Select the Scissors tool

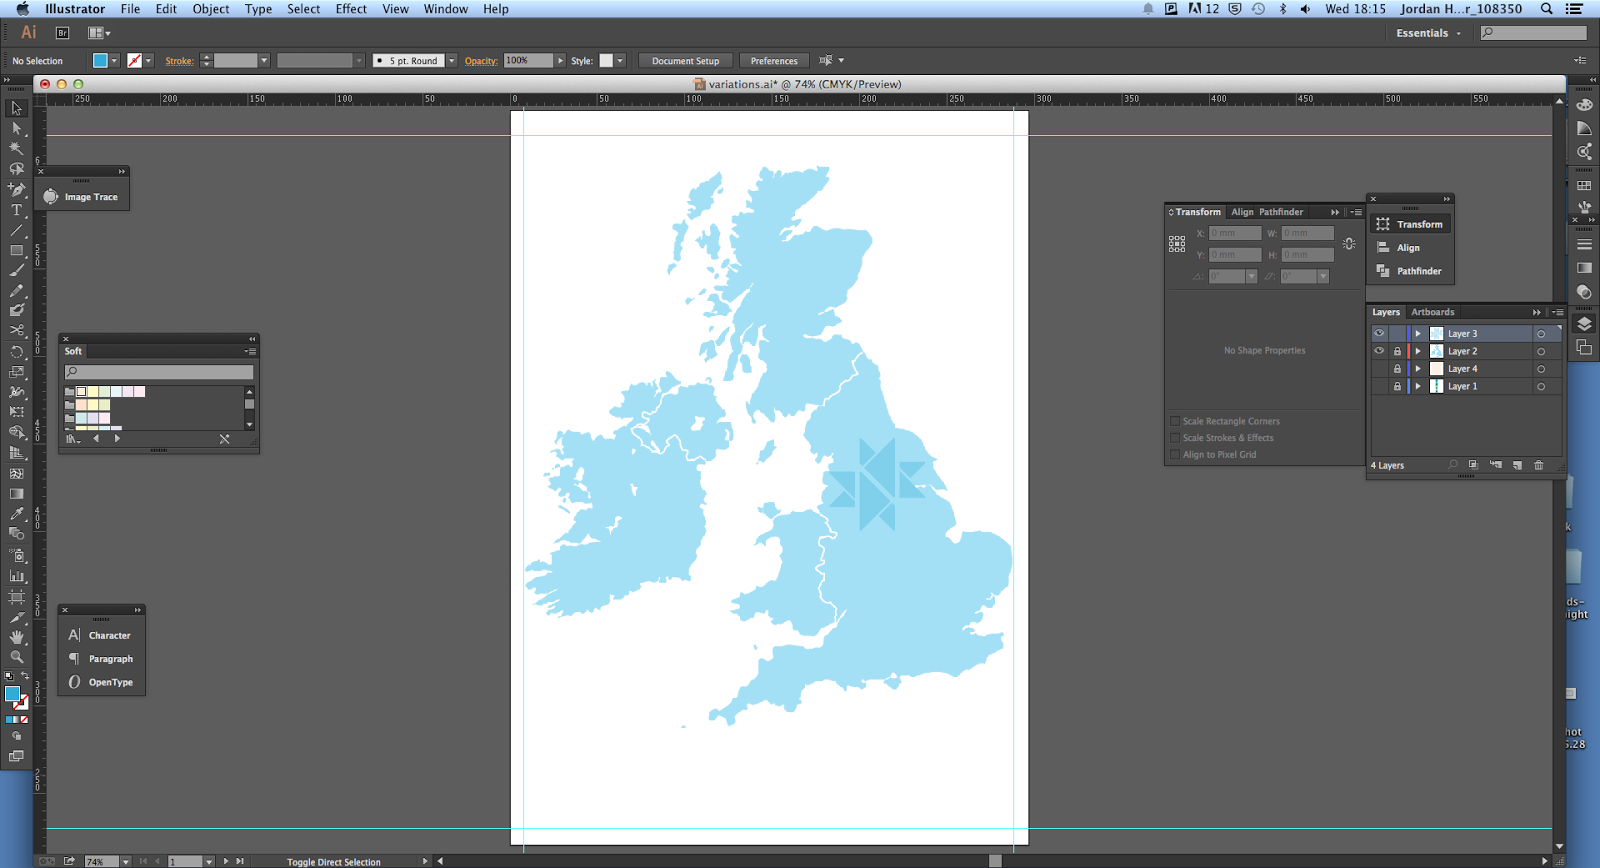point(16,331)
